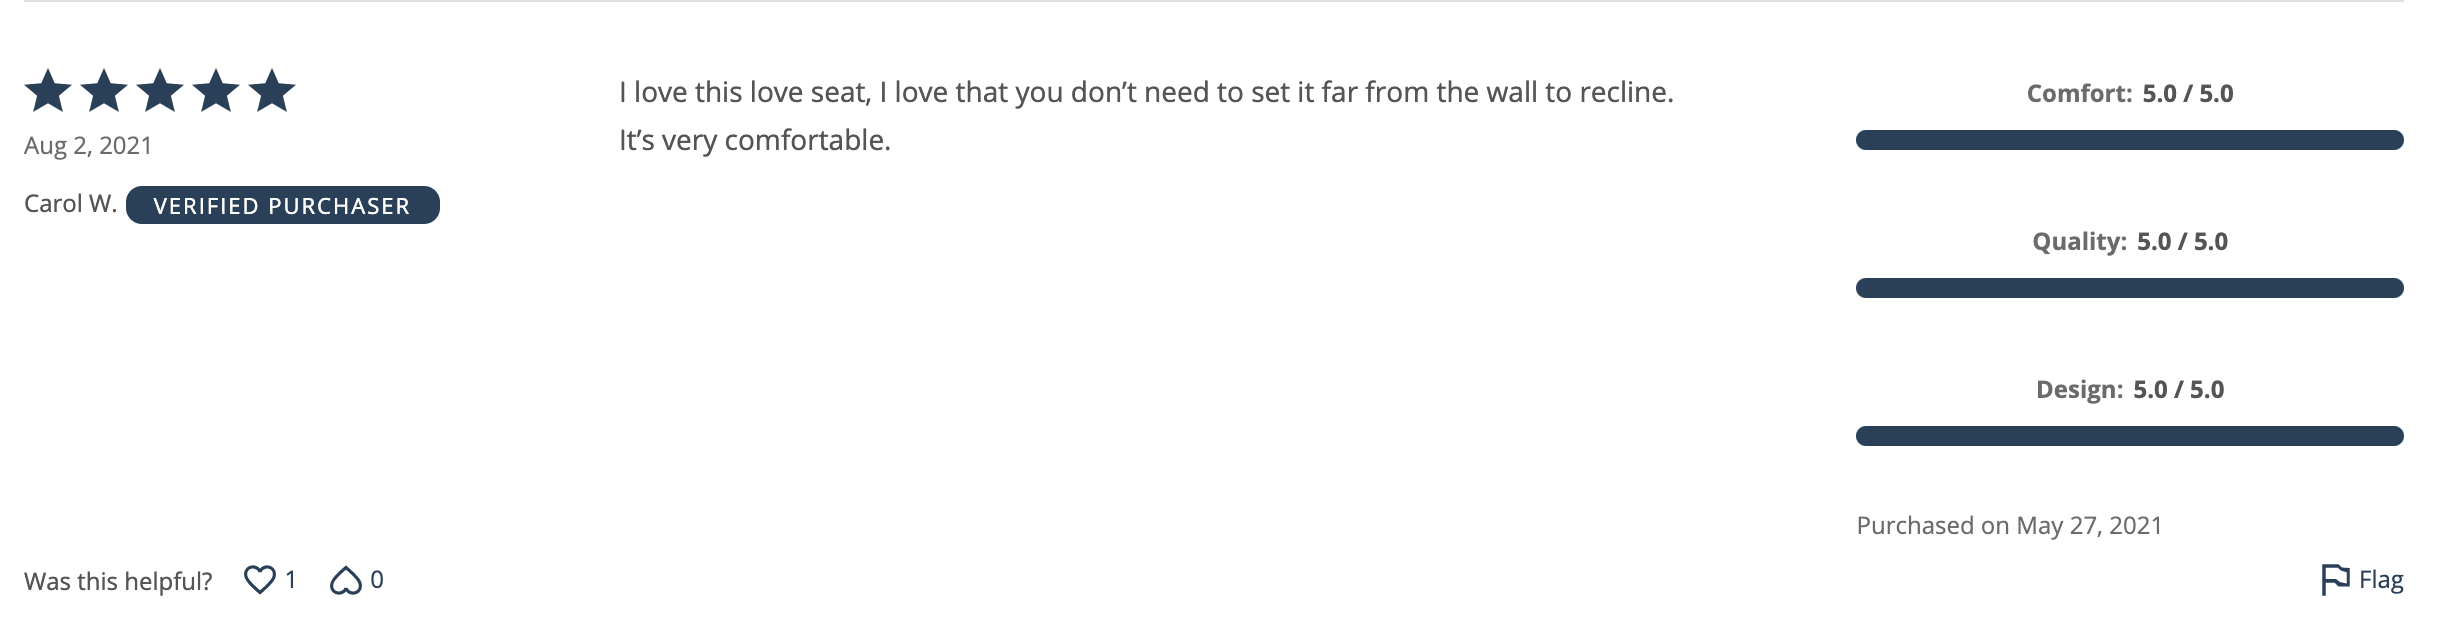The height and width of the screenshot is (624, 2442).
Task: Click the review text about love seat
Action: [x=1146, y=116]
